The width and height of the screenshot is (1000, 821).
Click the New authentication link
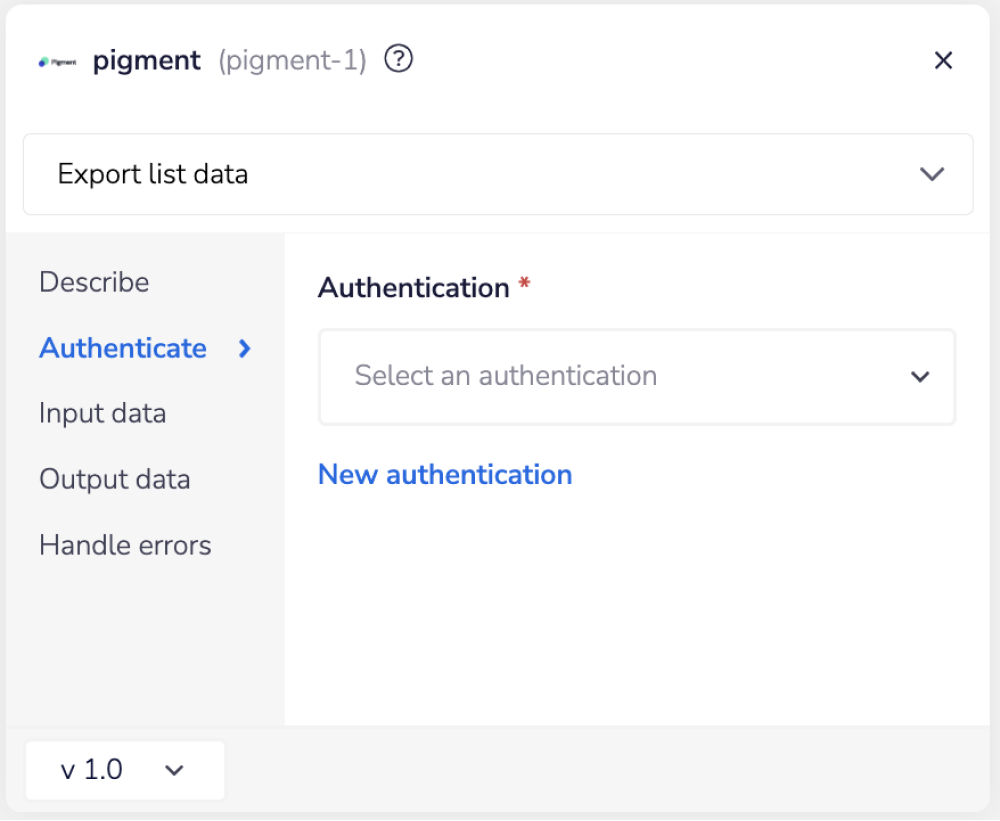click(x=445, y=474)
